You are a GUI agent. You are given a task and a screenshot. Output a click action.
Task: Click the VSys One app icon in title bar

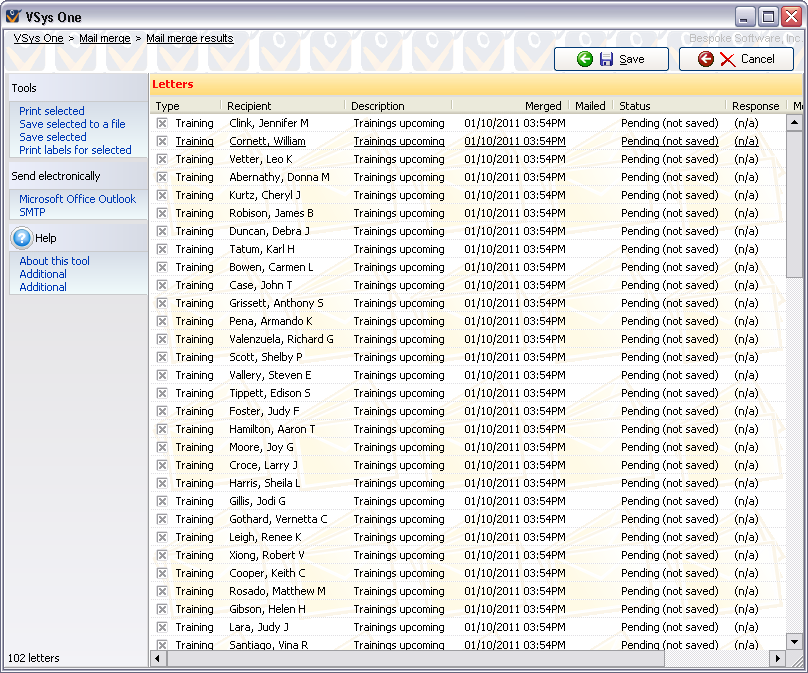coord(13,16)
